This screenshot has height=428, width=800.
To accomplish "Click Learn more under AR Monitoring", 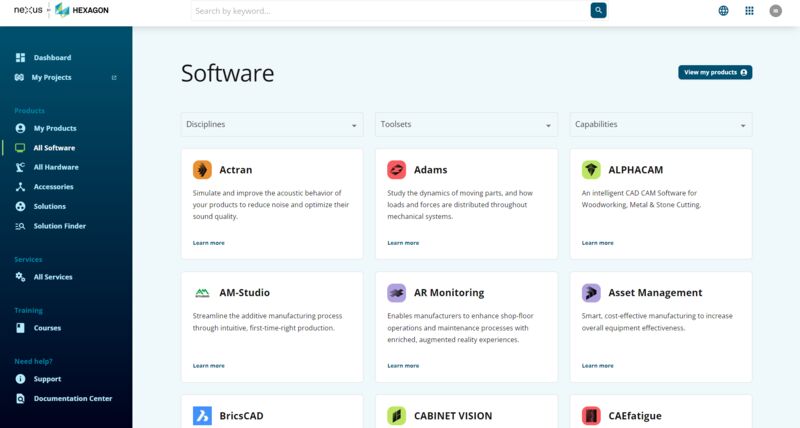I will [403, 366].
